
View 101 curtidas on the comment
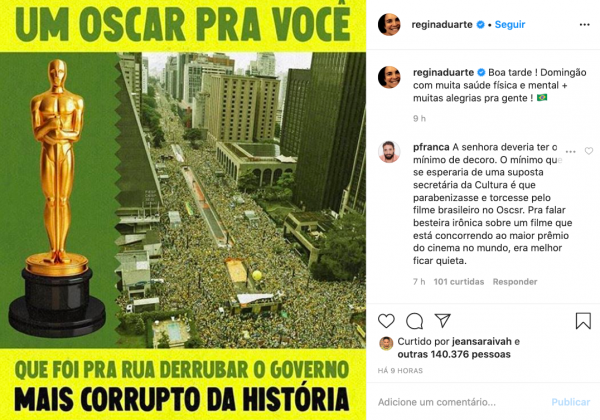click(459, 282)
